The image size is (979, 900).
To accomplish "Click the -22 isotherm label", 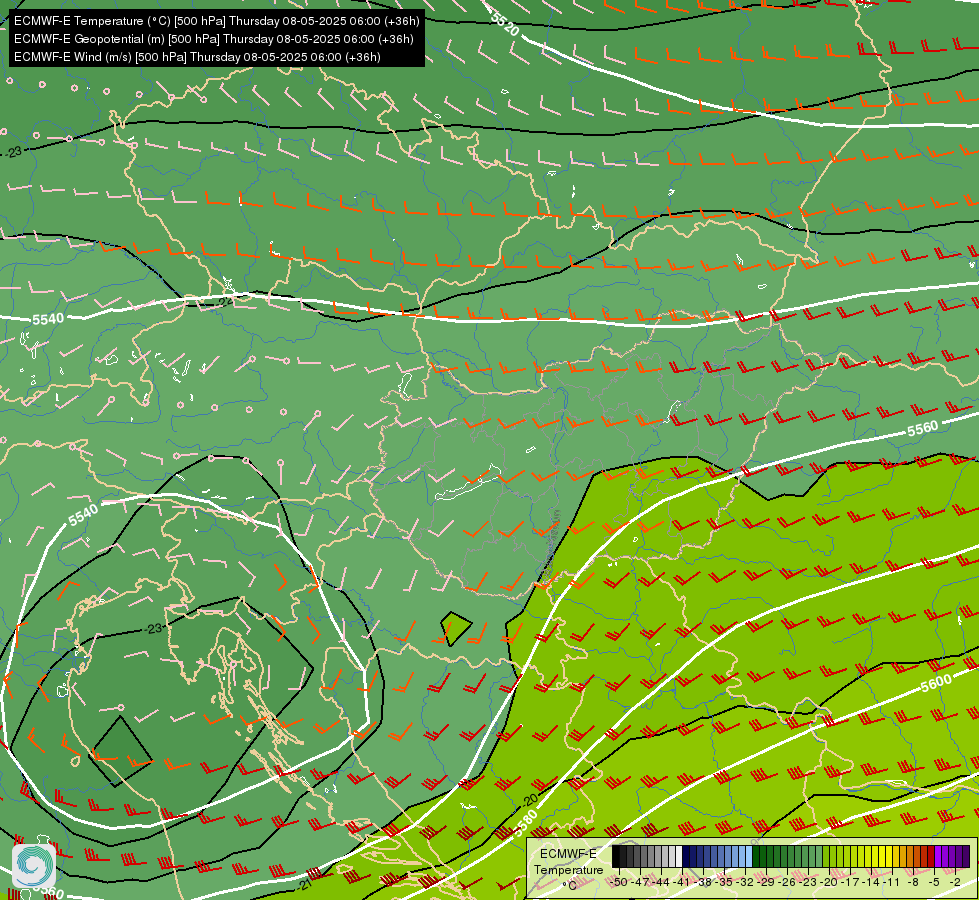I will (225, 302).
